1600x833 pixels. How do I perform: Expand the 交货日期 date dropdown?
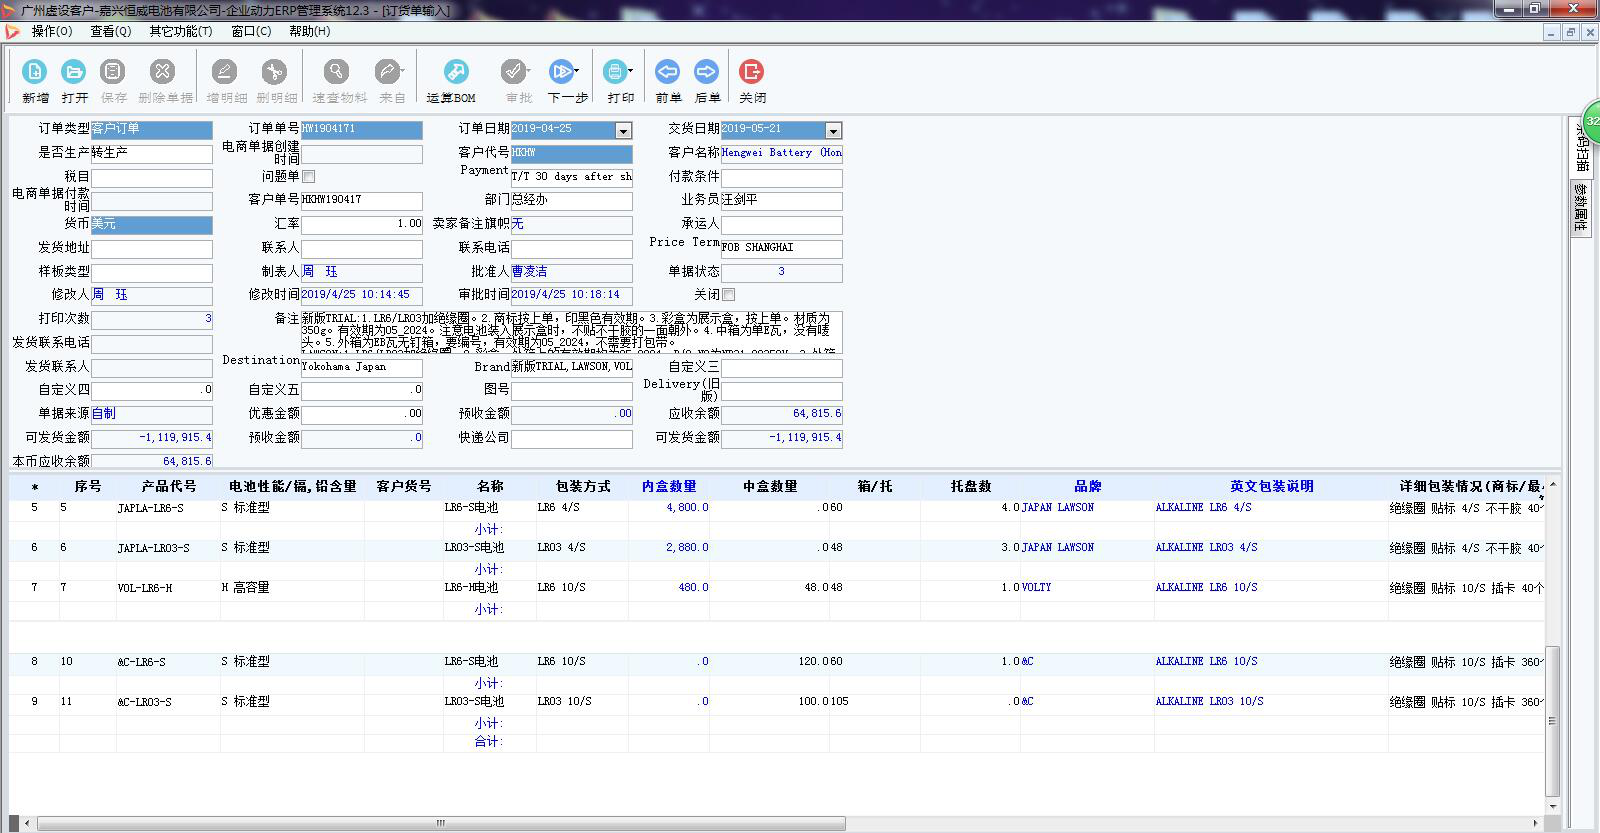(833, 131)
